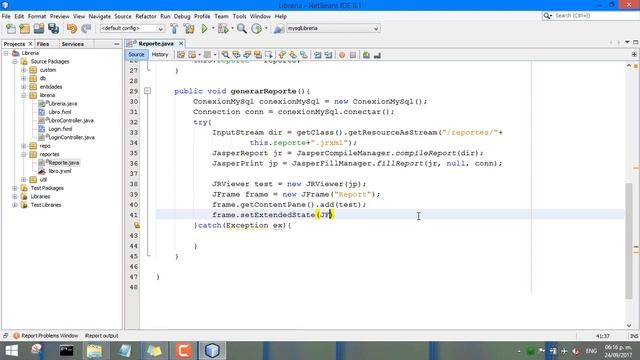
Task: Switch to the Files tab
Action: pyautogui.click(x=43, y=44)
